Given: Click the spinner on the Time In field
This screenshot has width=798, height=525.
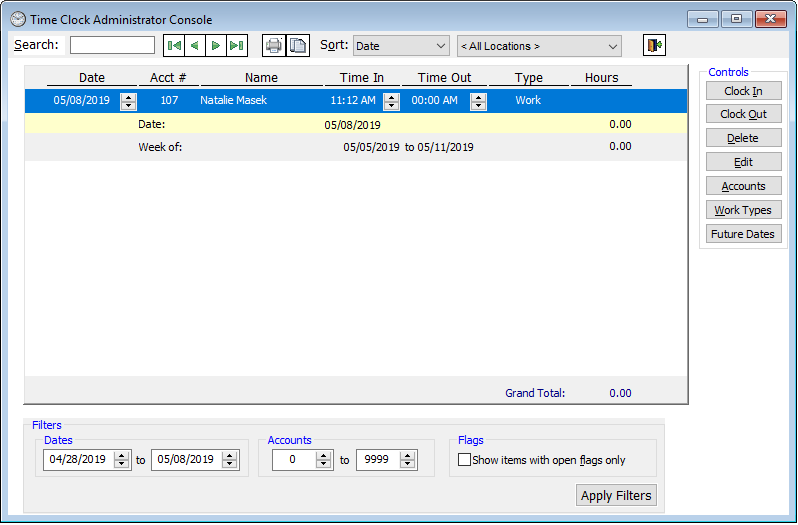Looking at the screenshot, I should [x=391, y=101].
